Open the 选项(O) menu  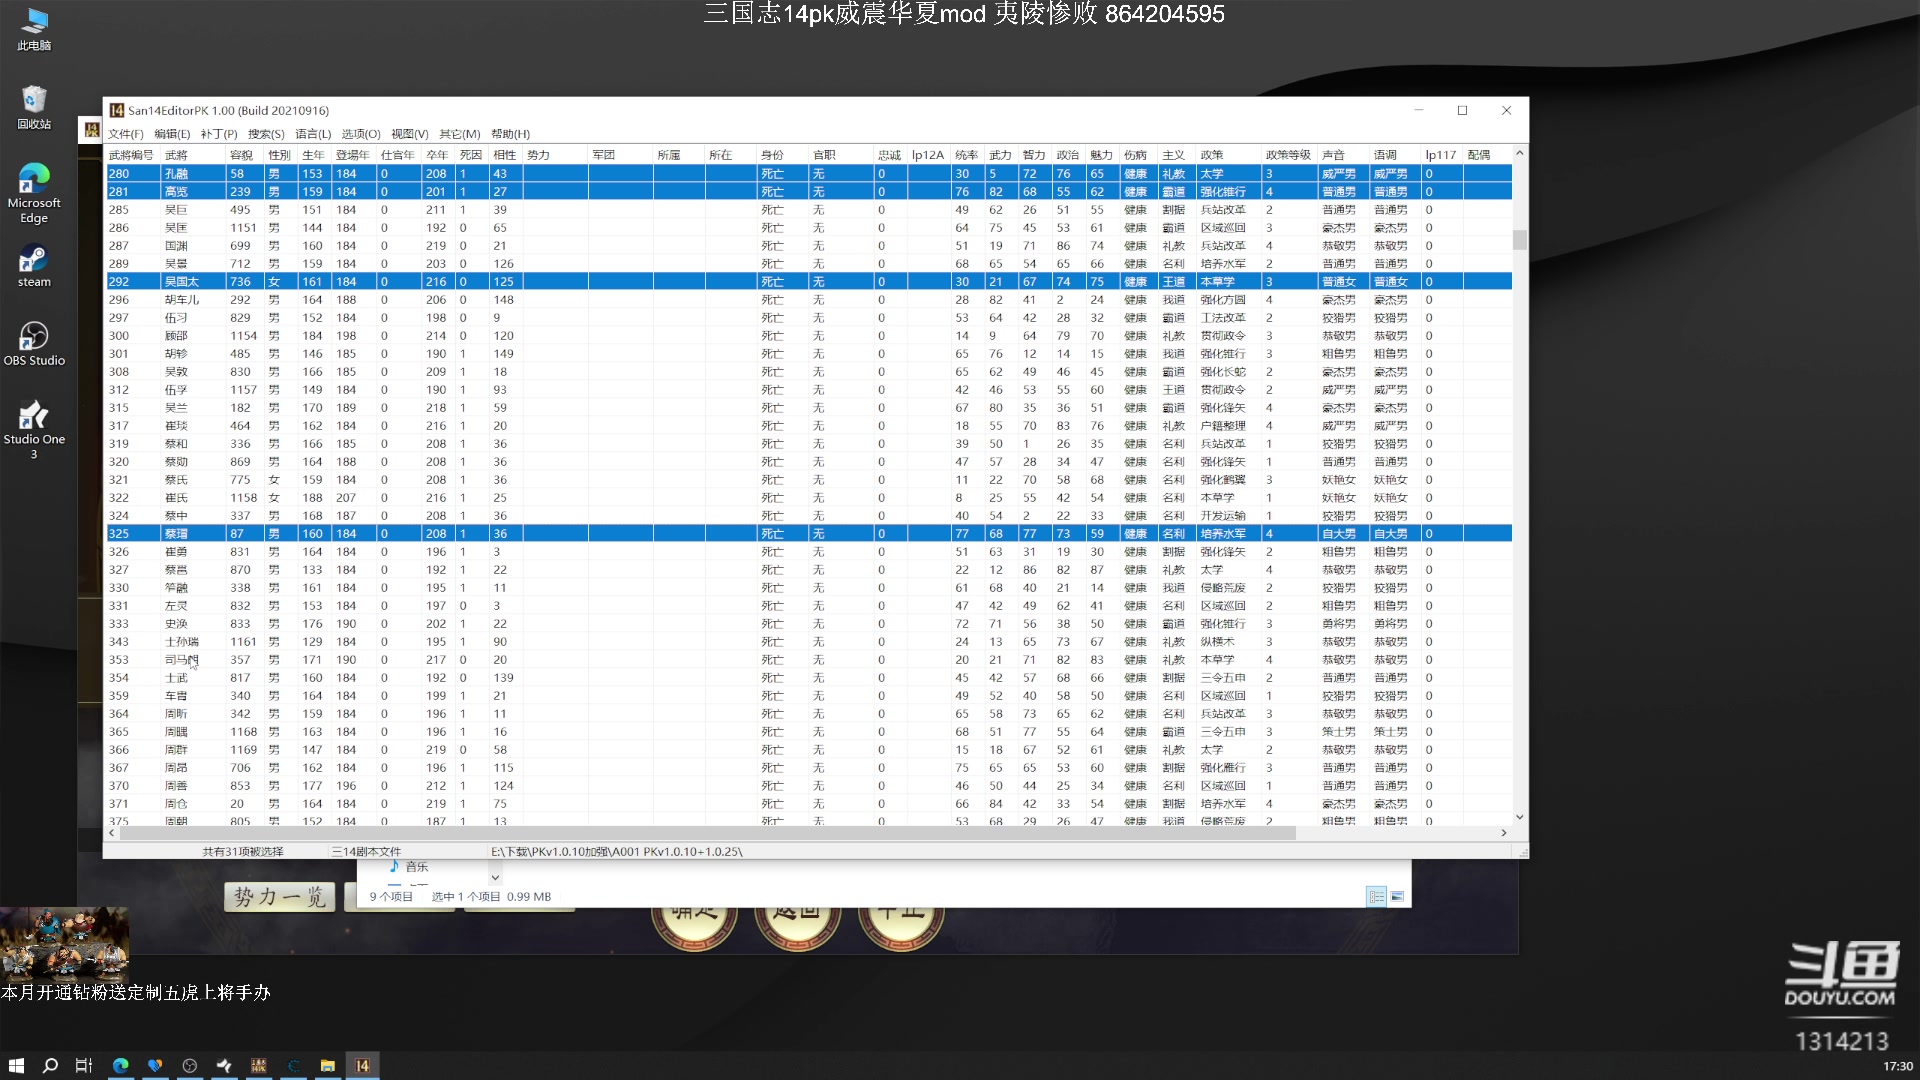pyautogui.click(x=360, y=134)
